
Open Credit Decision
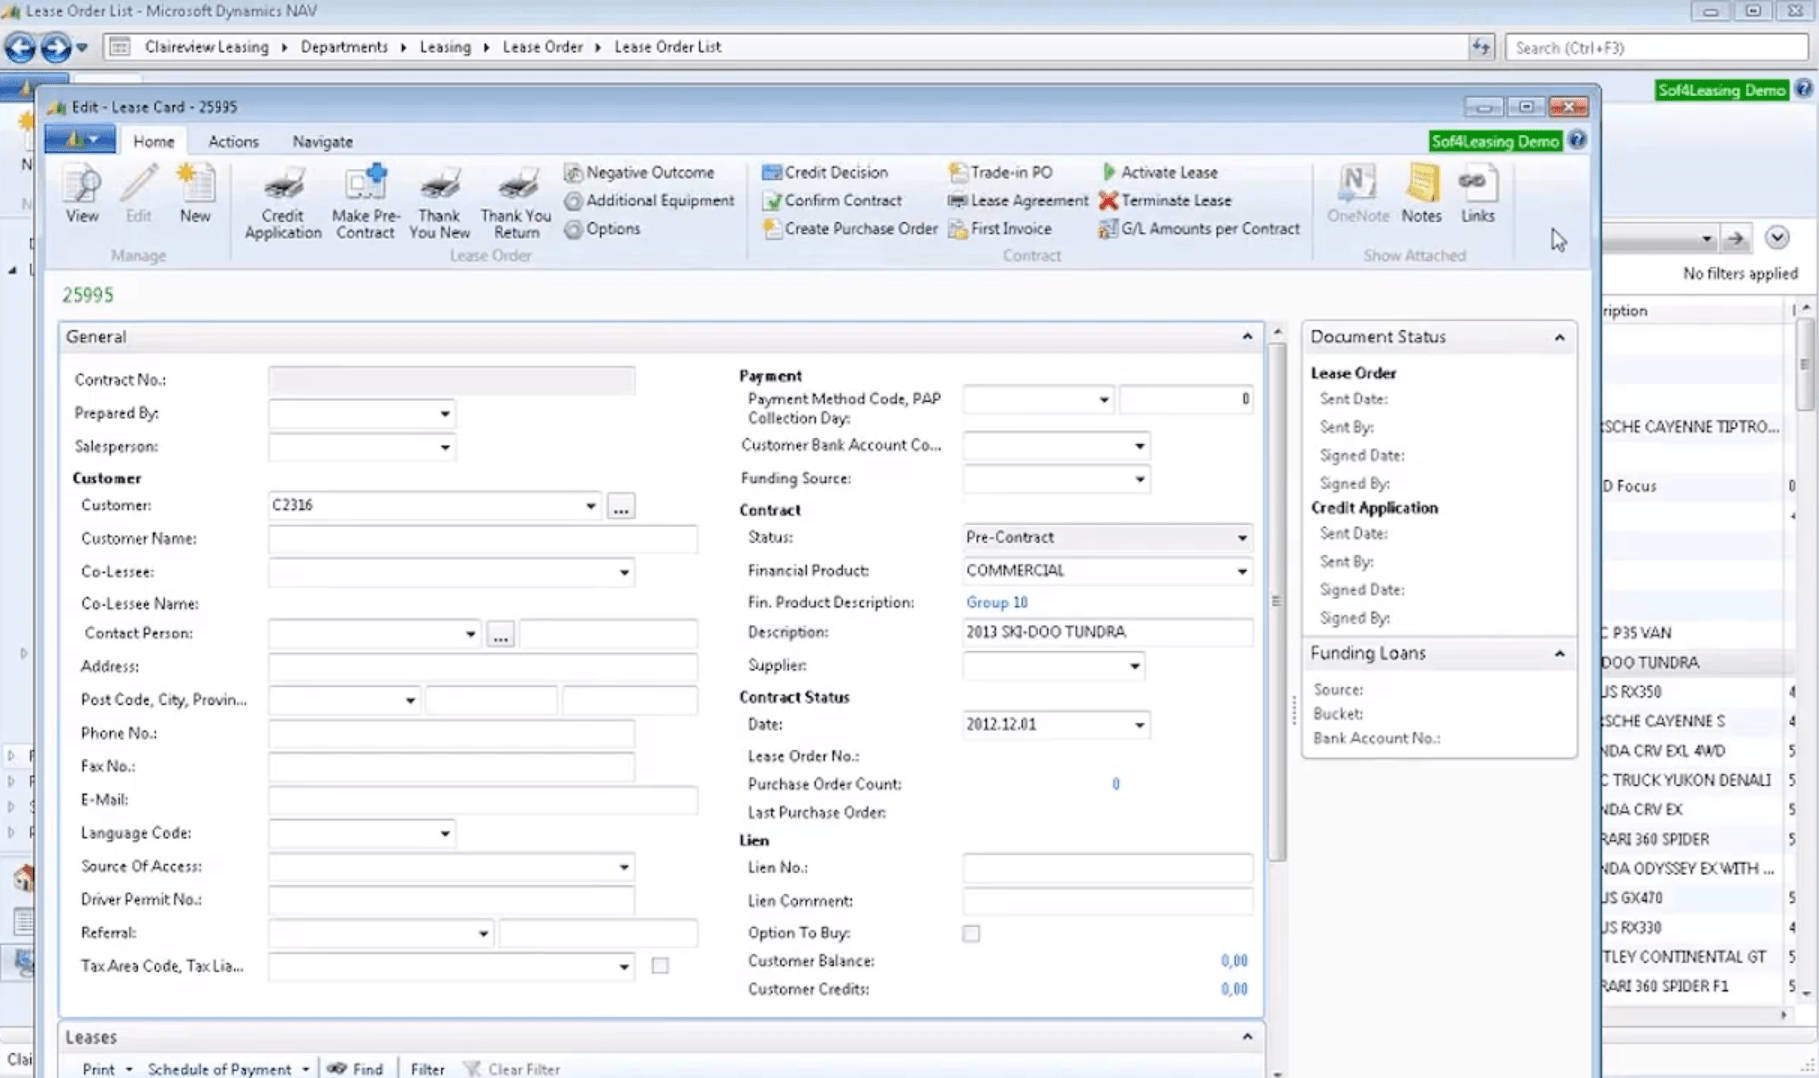tap(825, 173)
